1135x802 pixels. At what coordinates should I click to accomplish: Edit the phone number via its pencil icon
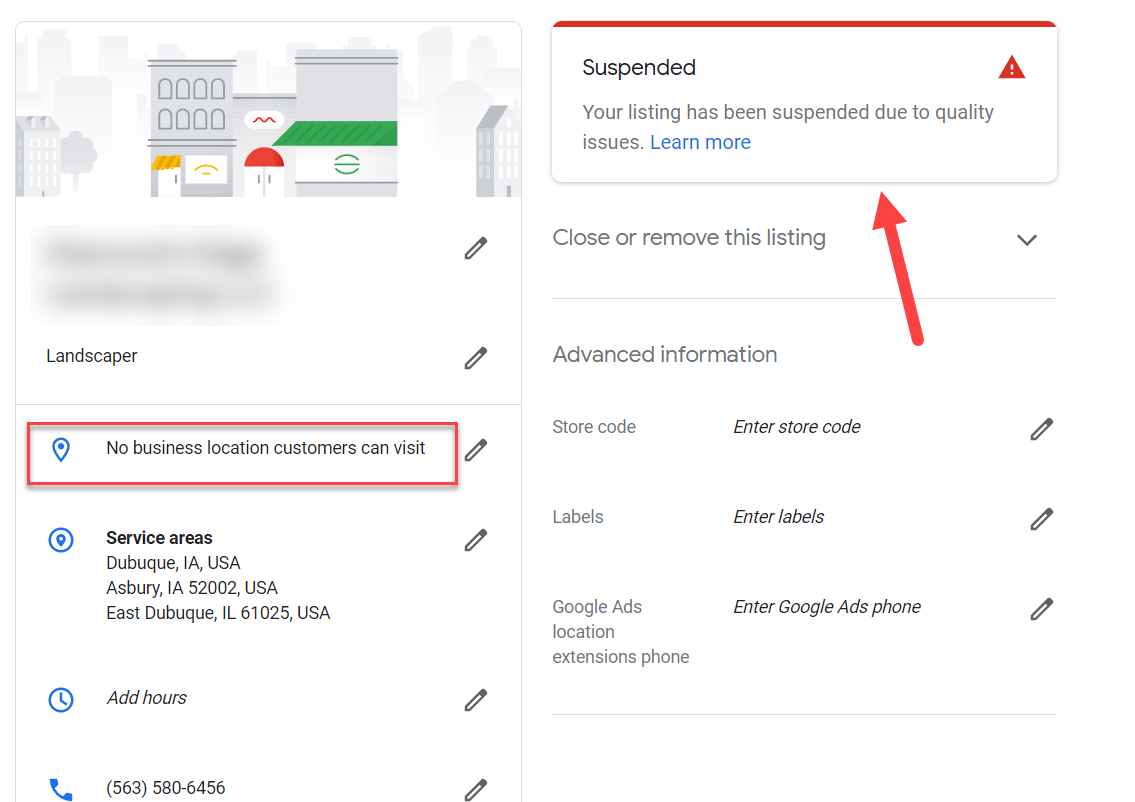click(476, 790)
